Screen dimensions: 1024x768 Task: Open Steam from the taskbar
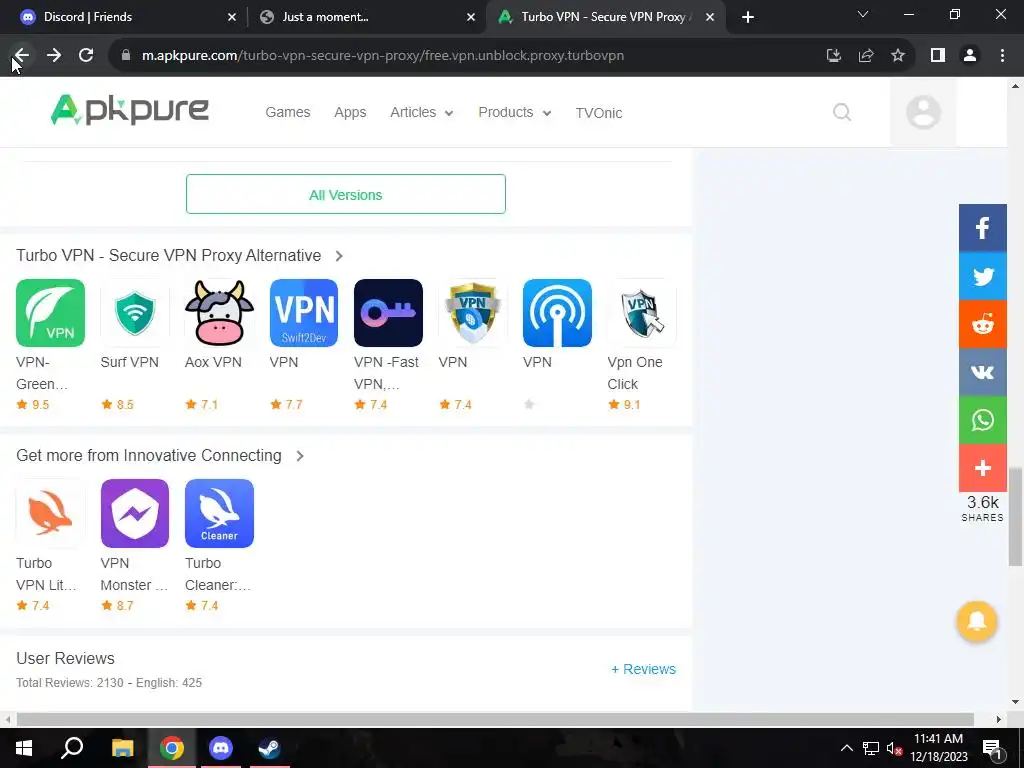[x=269, y=748]
